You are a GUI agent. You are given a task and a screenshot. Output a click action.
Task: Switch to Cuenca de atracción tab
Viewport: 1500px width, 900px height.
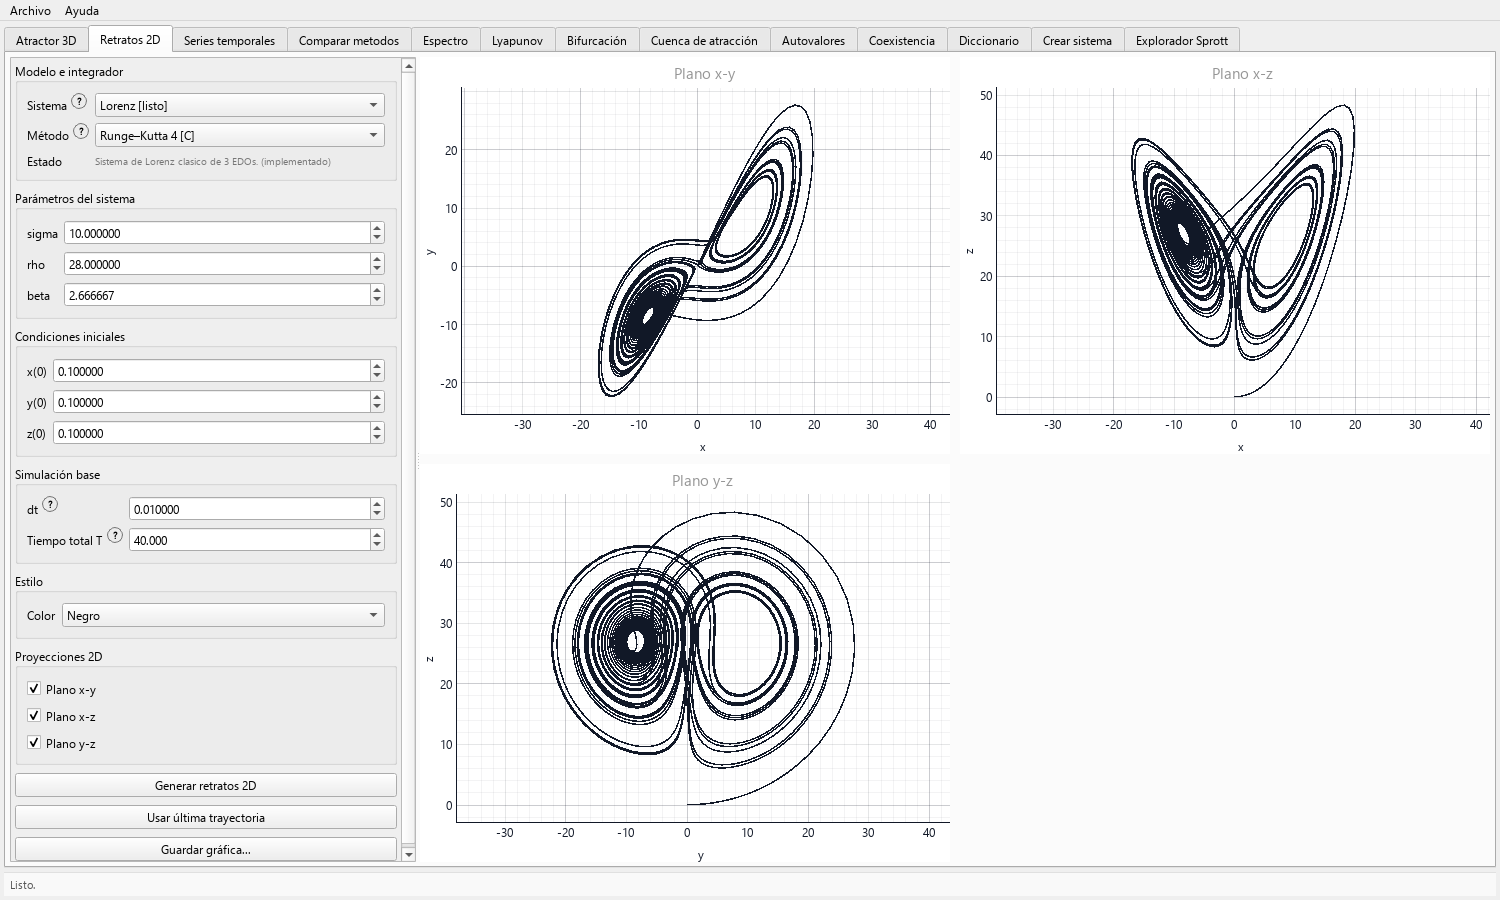pyautogui.click(x=704, y=40)
